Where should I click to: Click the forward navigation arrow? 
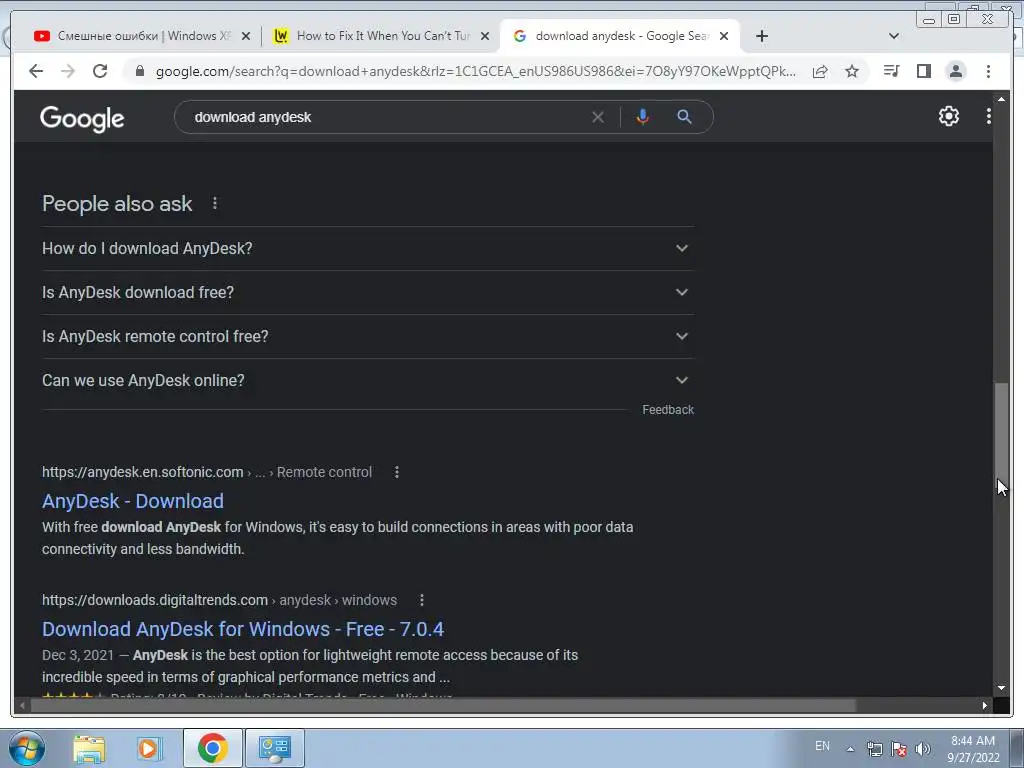68,71
